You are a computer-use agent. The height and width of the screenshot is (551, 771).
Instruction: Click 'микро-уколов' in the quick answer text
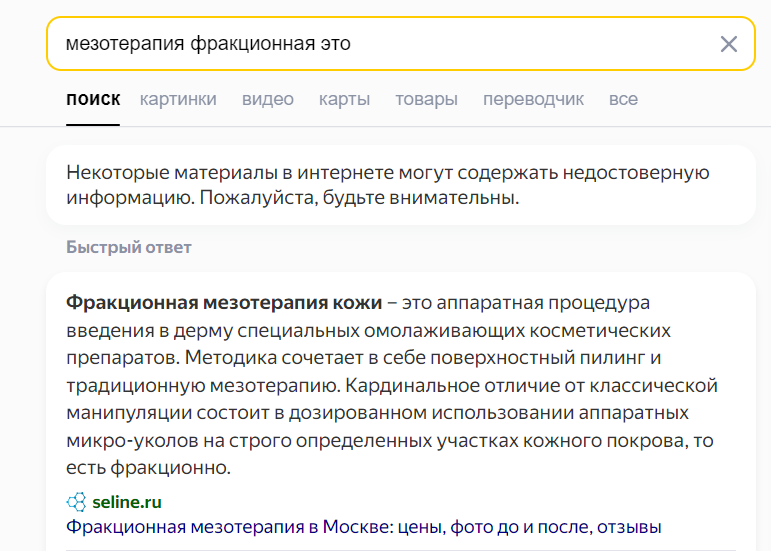click(132, 441)
